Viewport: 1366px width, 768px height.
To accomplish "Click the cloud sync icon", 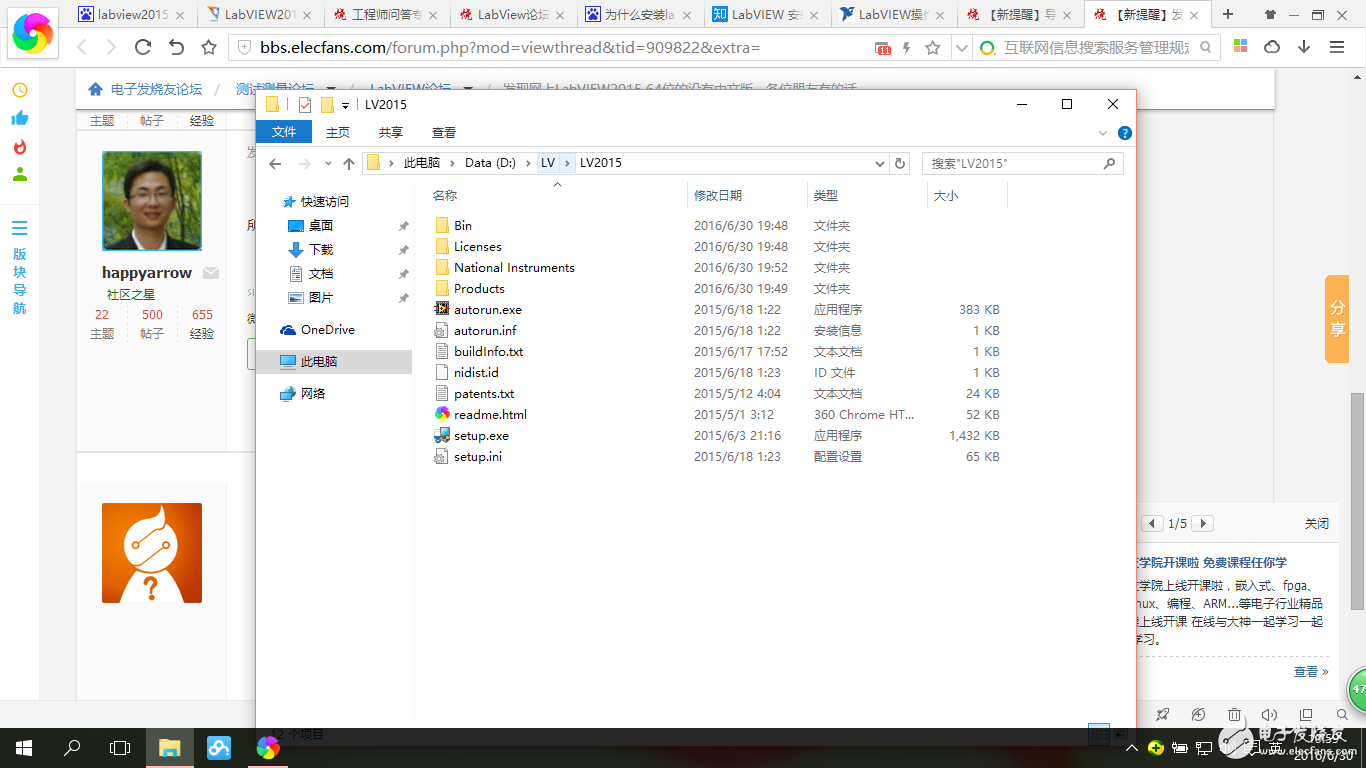I will (1272, 47).
